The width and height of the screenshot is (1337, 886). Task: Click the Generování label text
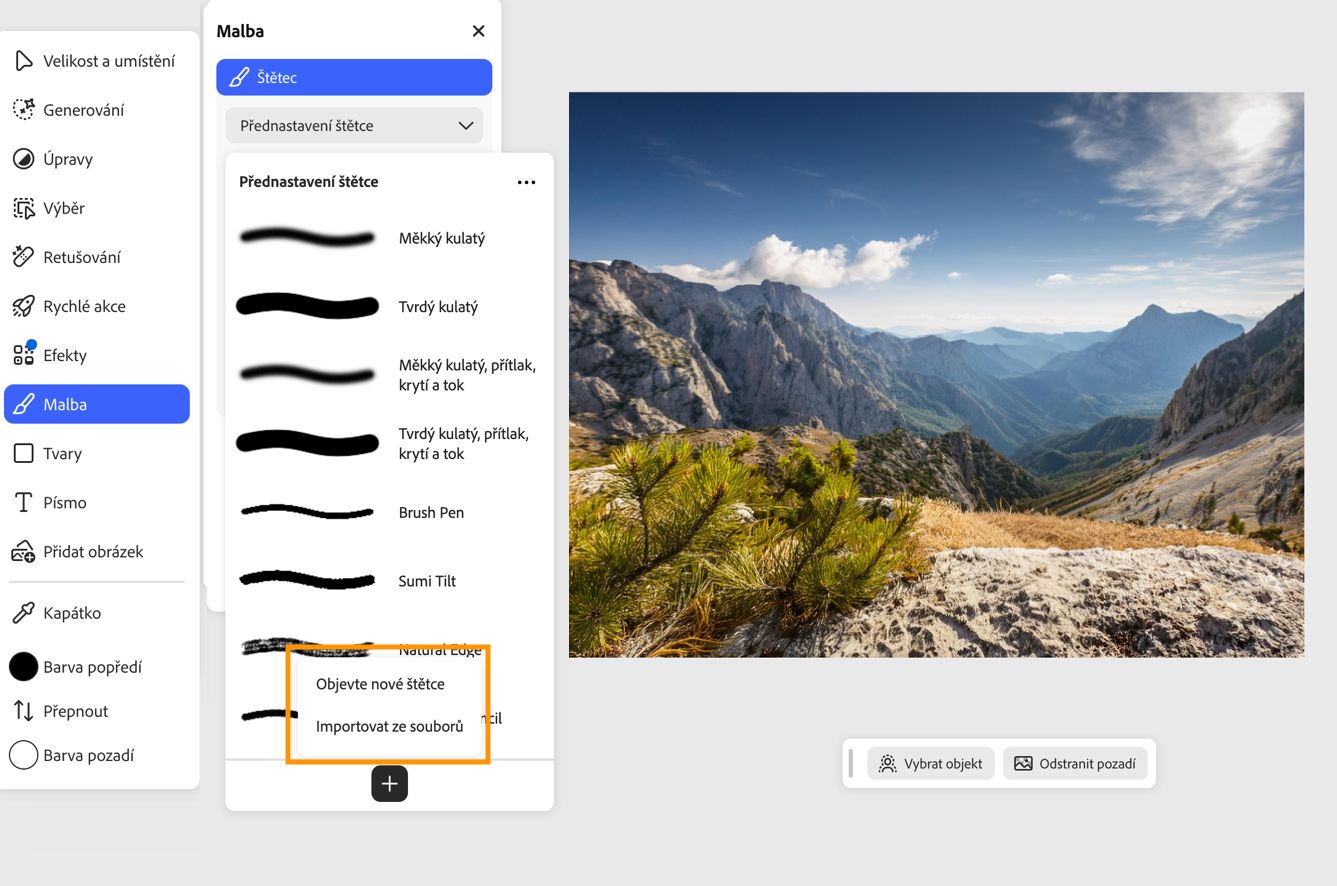click(x=84, y=110)
